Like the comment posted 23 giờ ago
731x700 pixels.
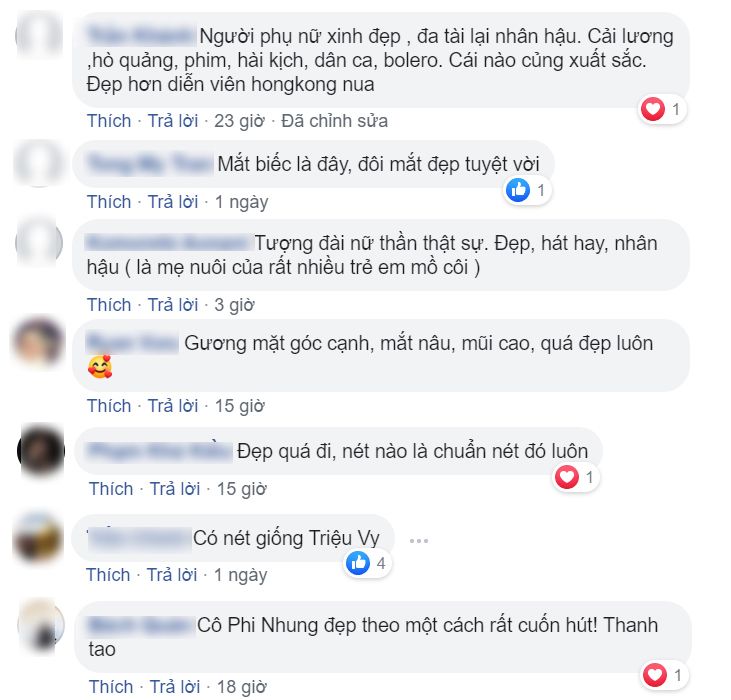pos(109,121)
